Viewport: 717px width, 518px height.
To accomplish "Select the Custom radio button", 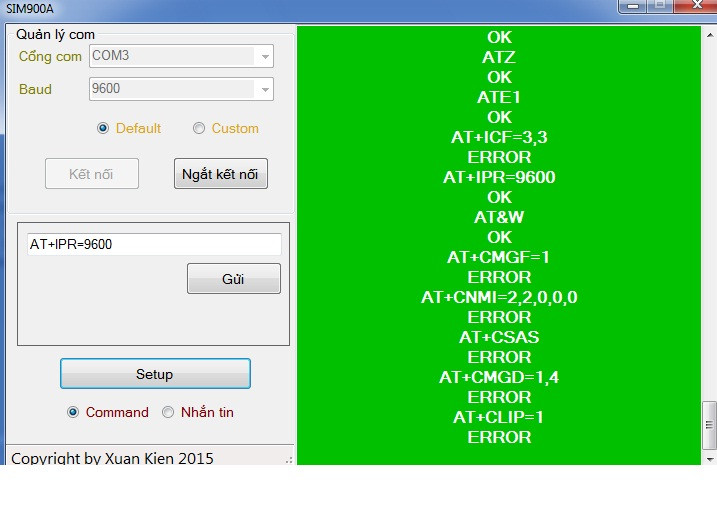I will coord(199,128).
